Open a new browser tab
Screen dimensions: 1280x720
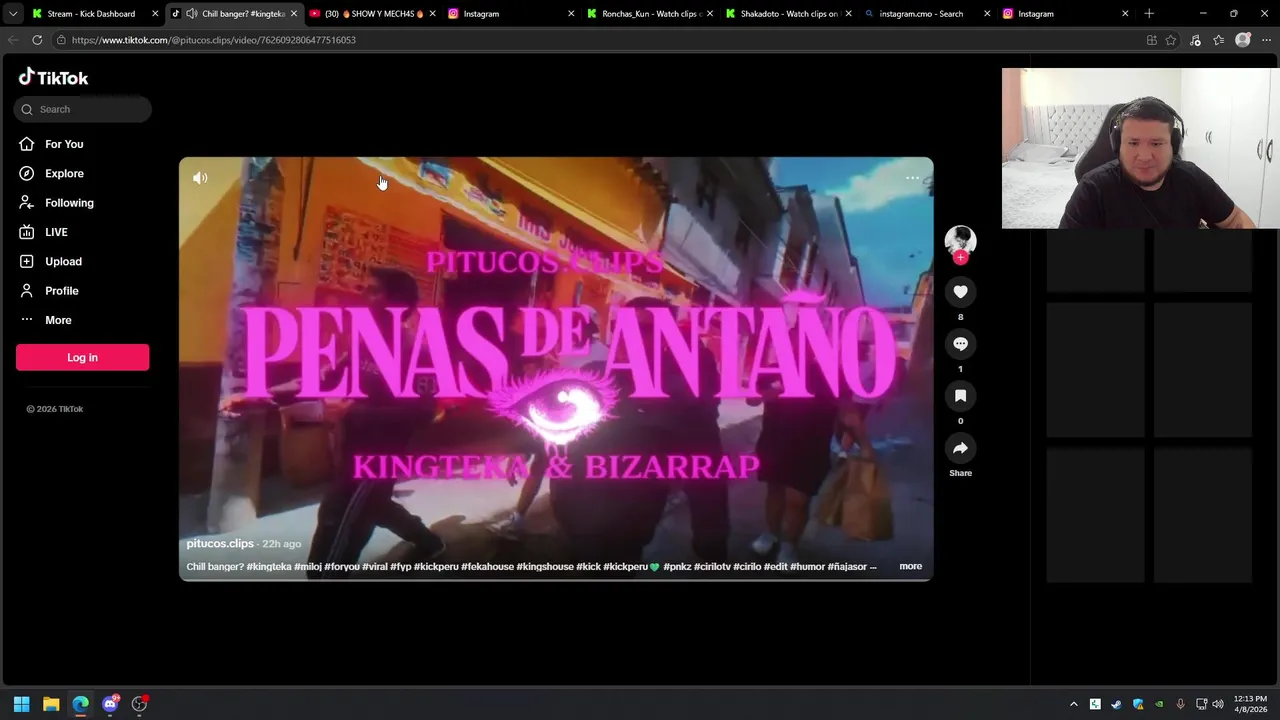coord(1149,14)
